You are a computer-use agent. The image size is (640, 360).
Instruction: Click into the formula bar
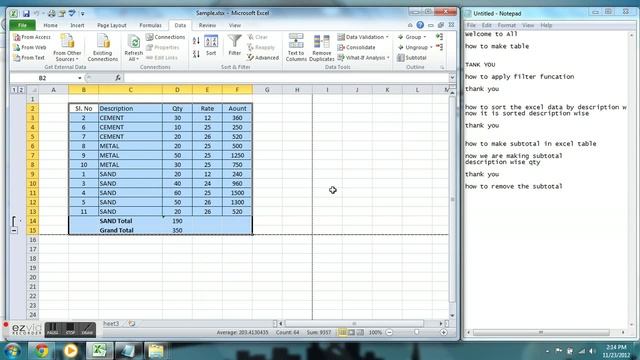(x=286, y=78)
